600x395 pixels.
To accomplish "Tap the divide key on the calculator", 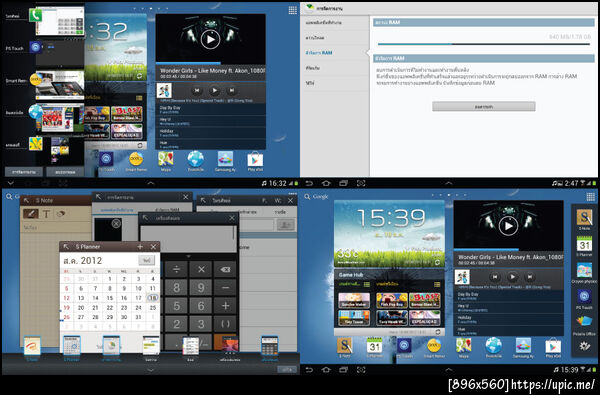I will pyautogui.click(x=176, y=269).
